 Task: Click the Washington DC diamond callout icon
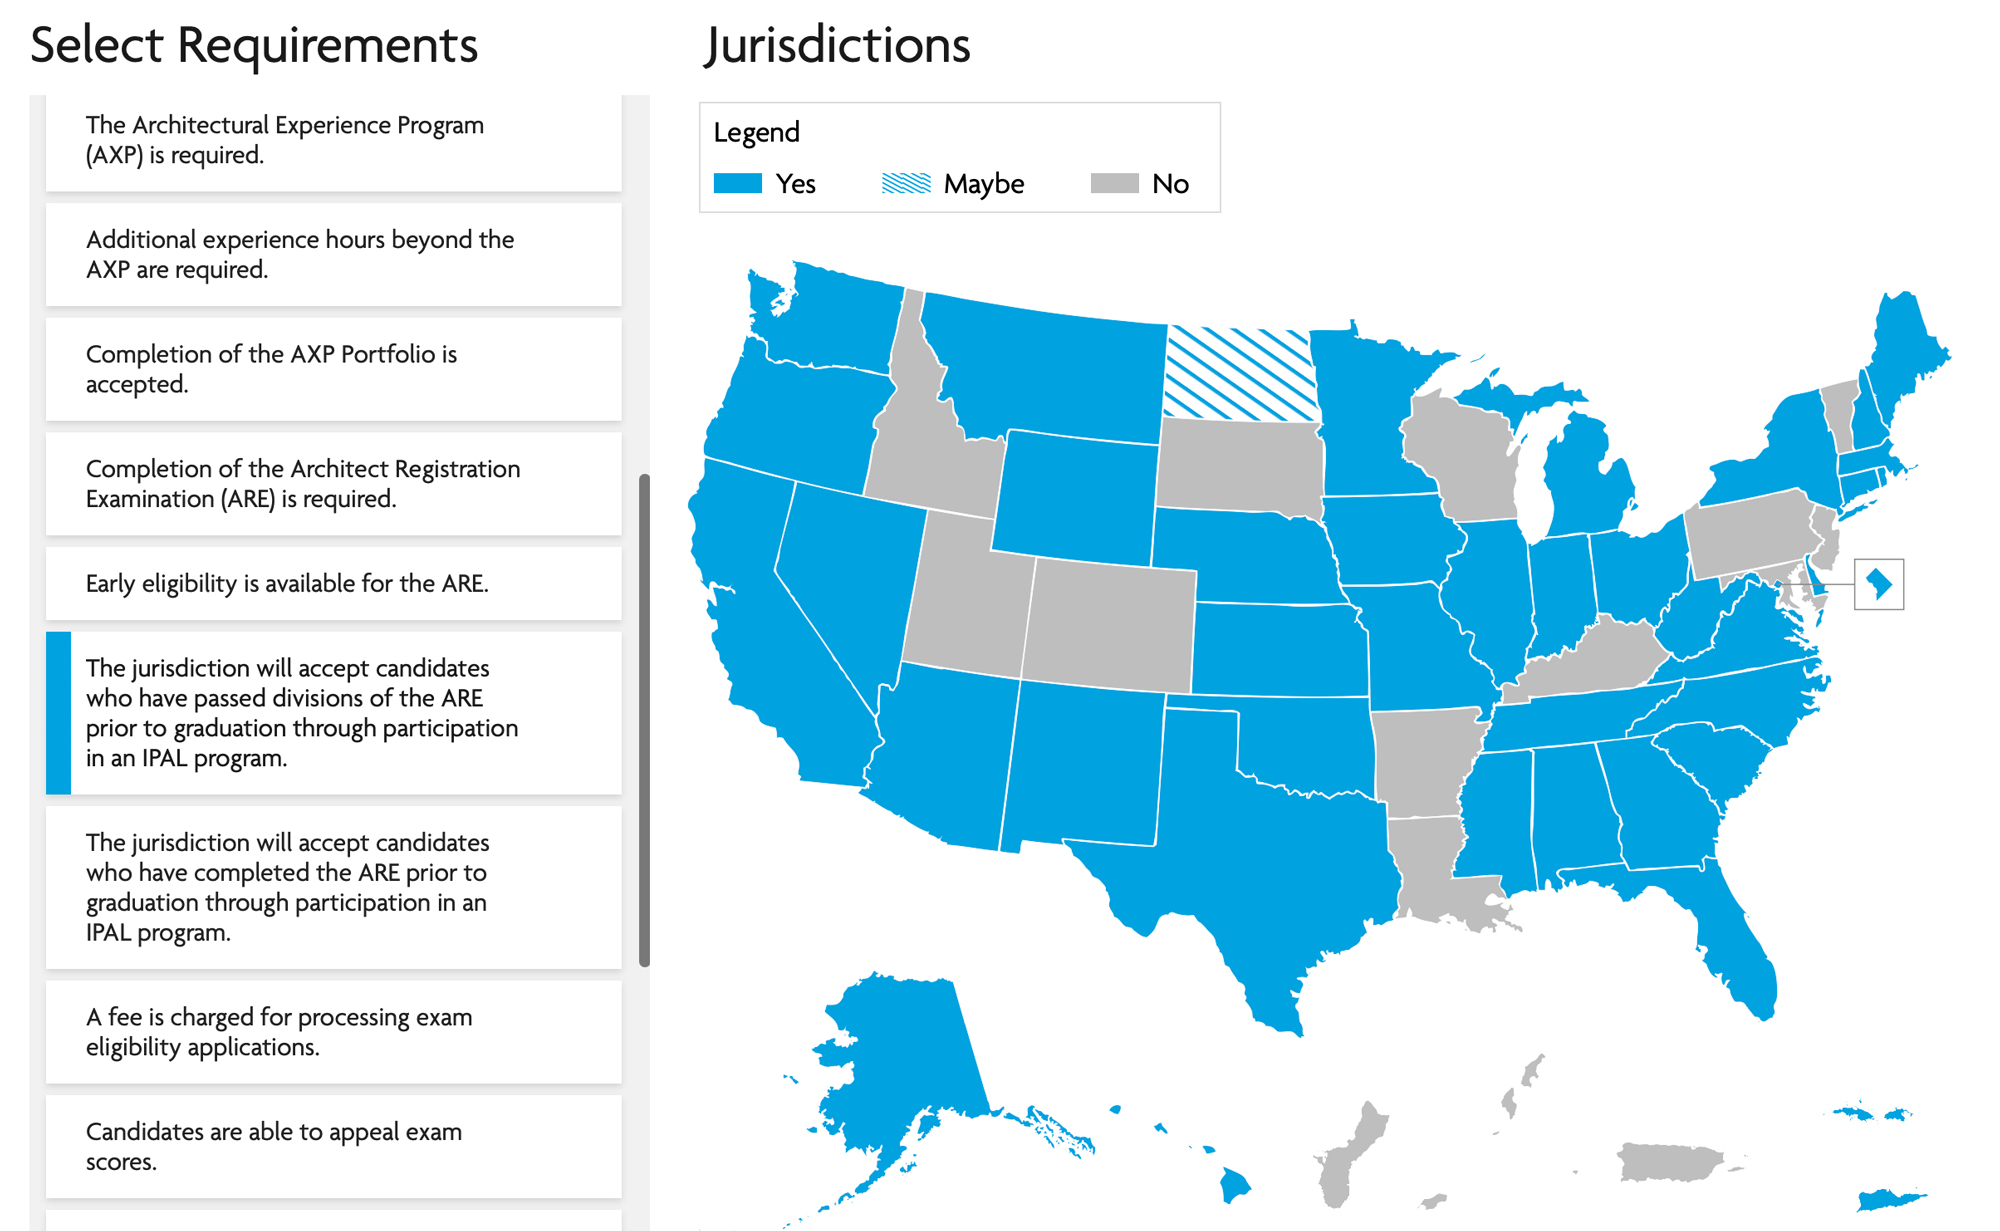click(x=1879, y=584)
